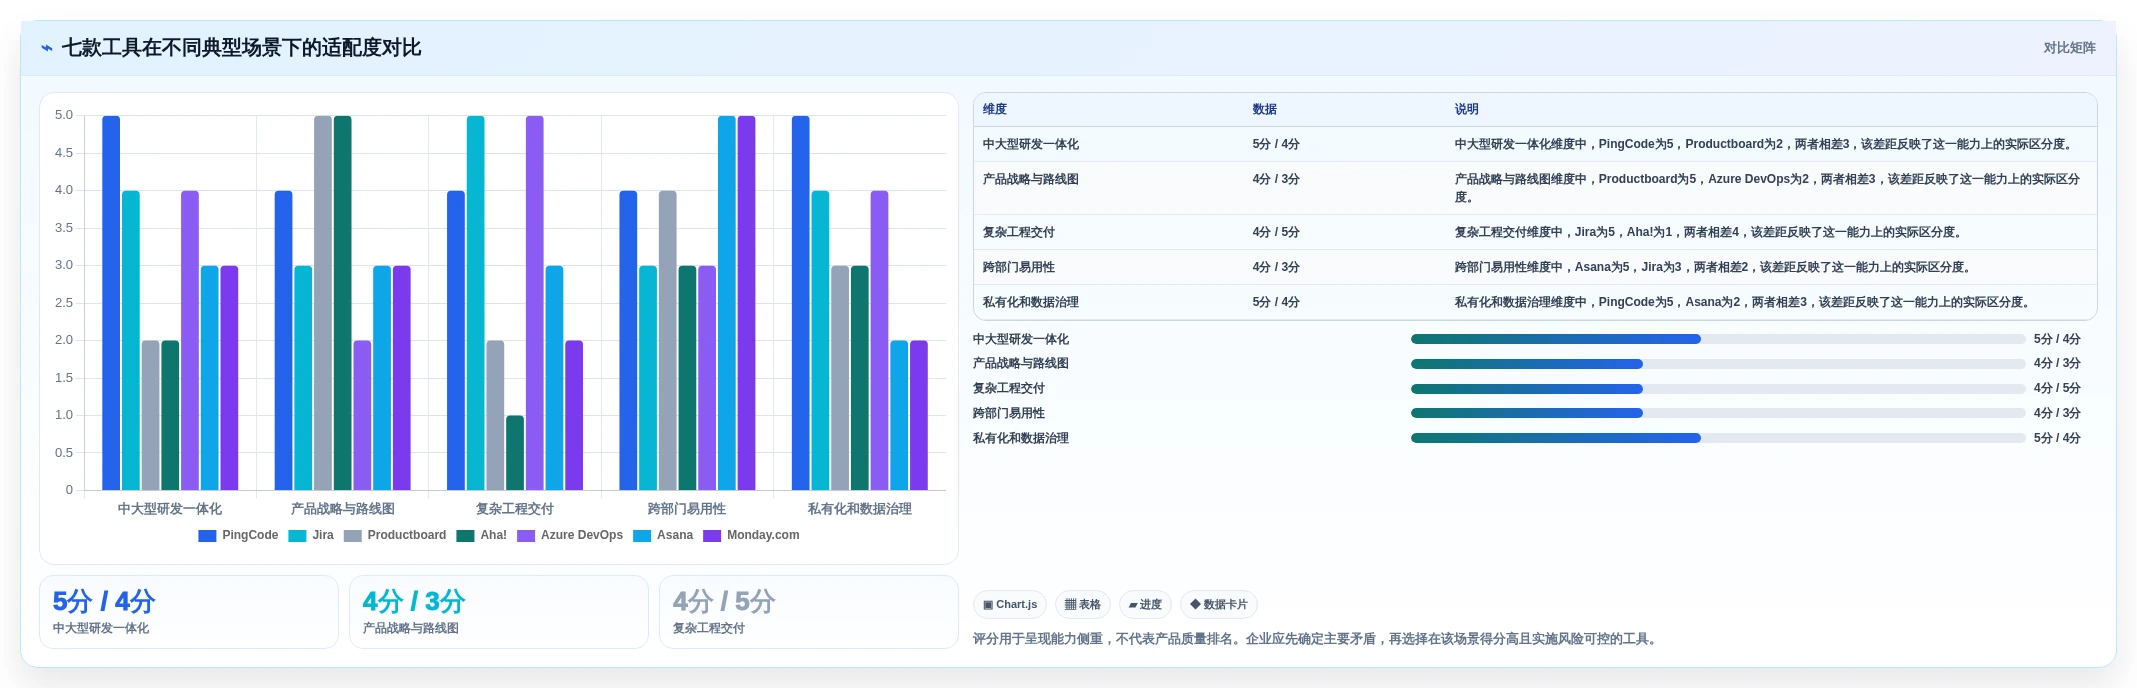Click table row 跨部门易用性

tap(1535, 267)
